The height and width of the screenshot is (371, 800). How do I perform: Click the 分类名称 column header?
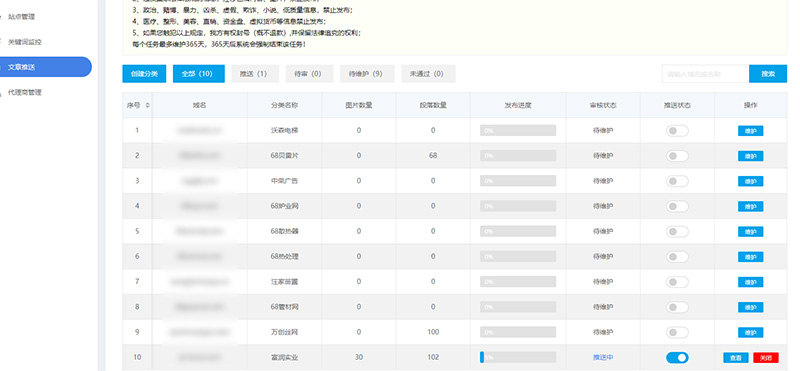point(284,106)
